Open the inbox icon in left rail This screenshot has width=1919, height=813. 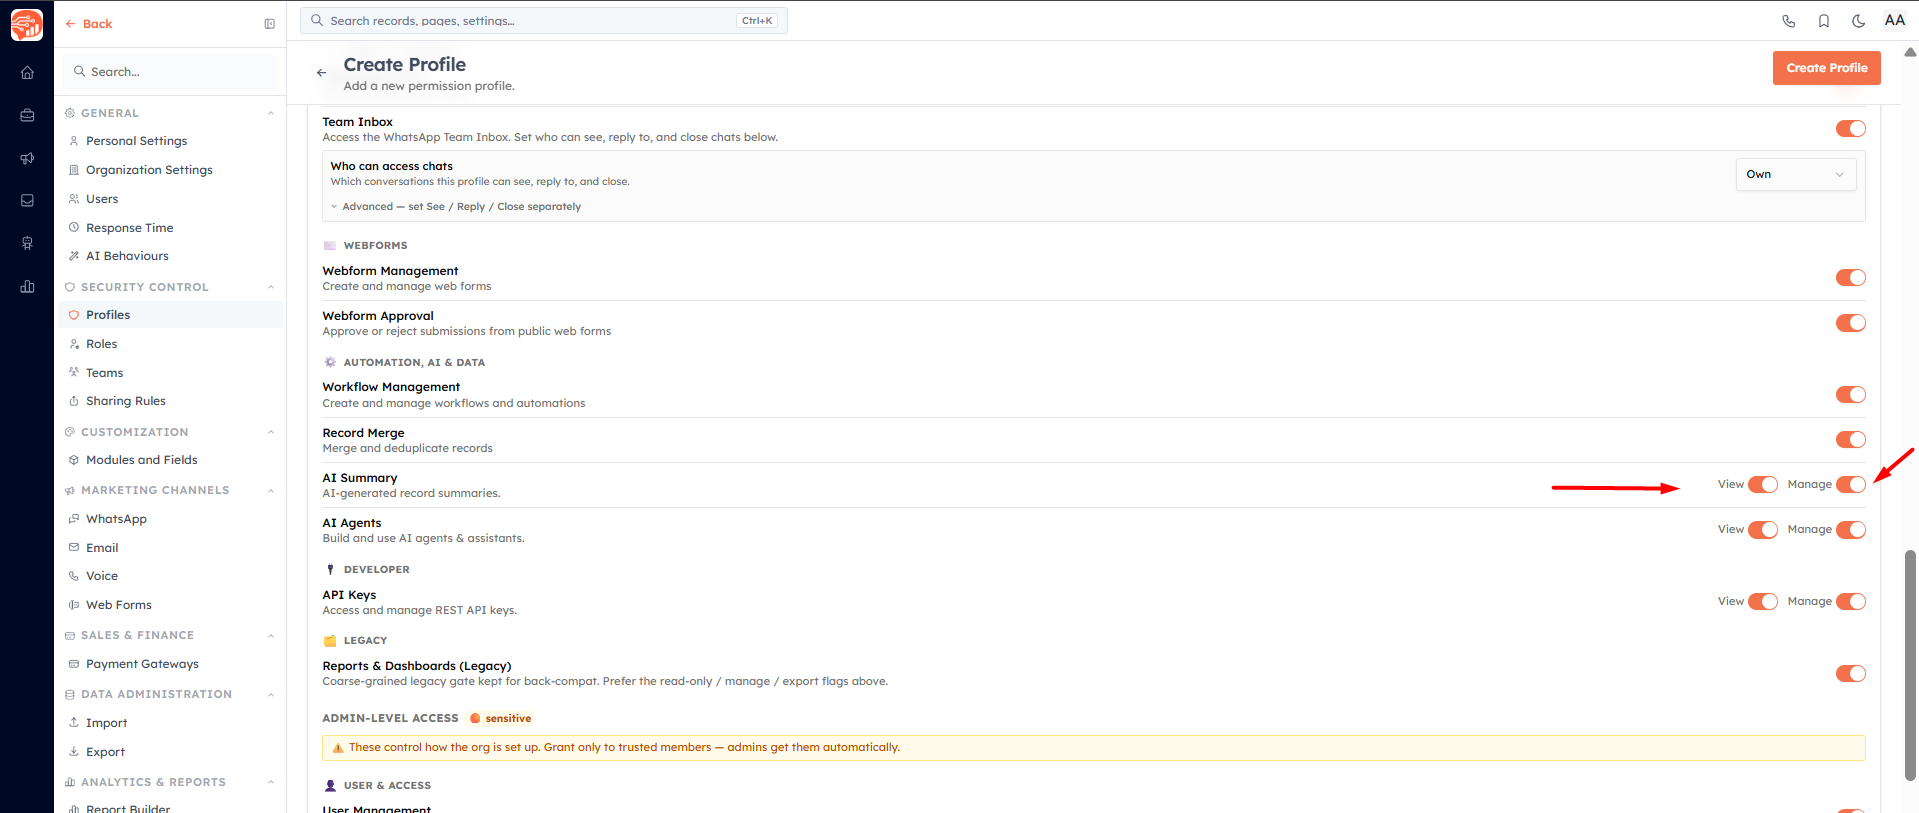[x=27, y=200]
